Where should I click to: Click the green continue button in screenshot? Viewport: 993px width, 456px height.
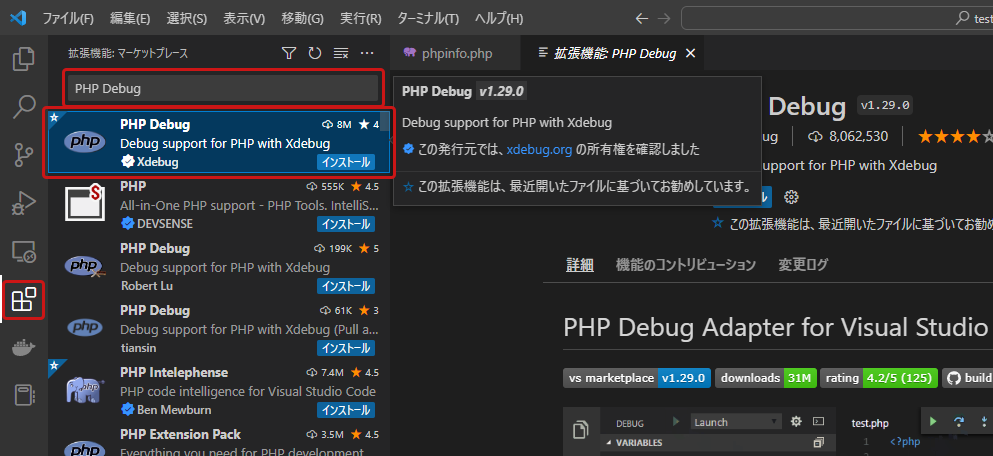coord(933,422)
